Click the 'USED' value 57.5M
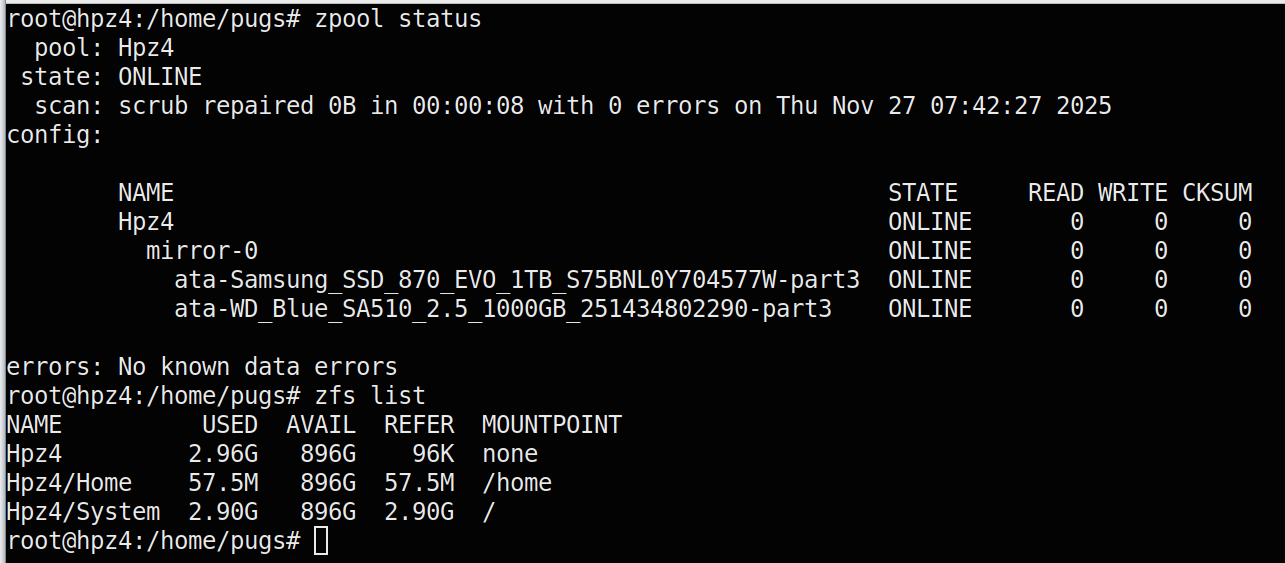The height and width of the screenshot is (563, 1285). click(223, 483)
